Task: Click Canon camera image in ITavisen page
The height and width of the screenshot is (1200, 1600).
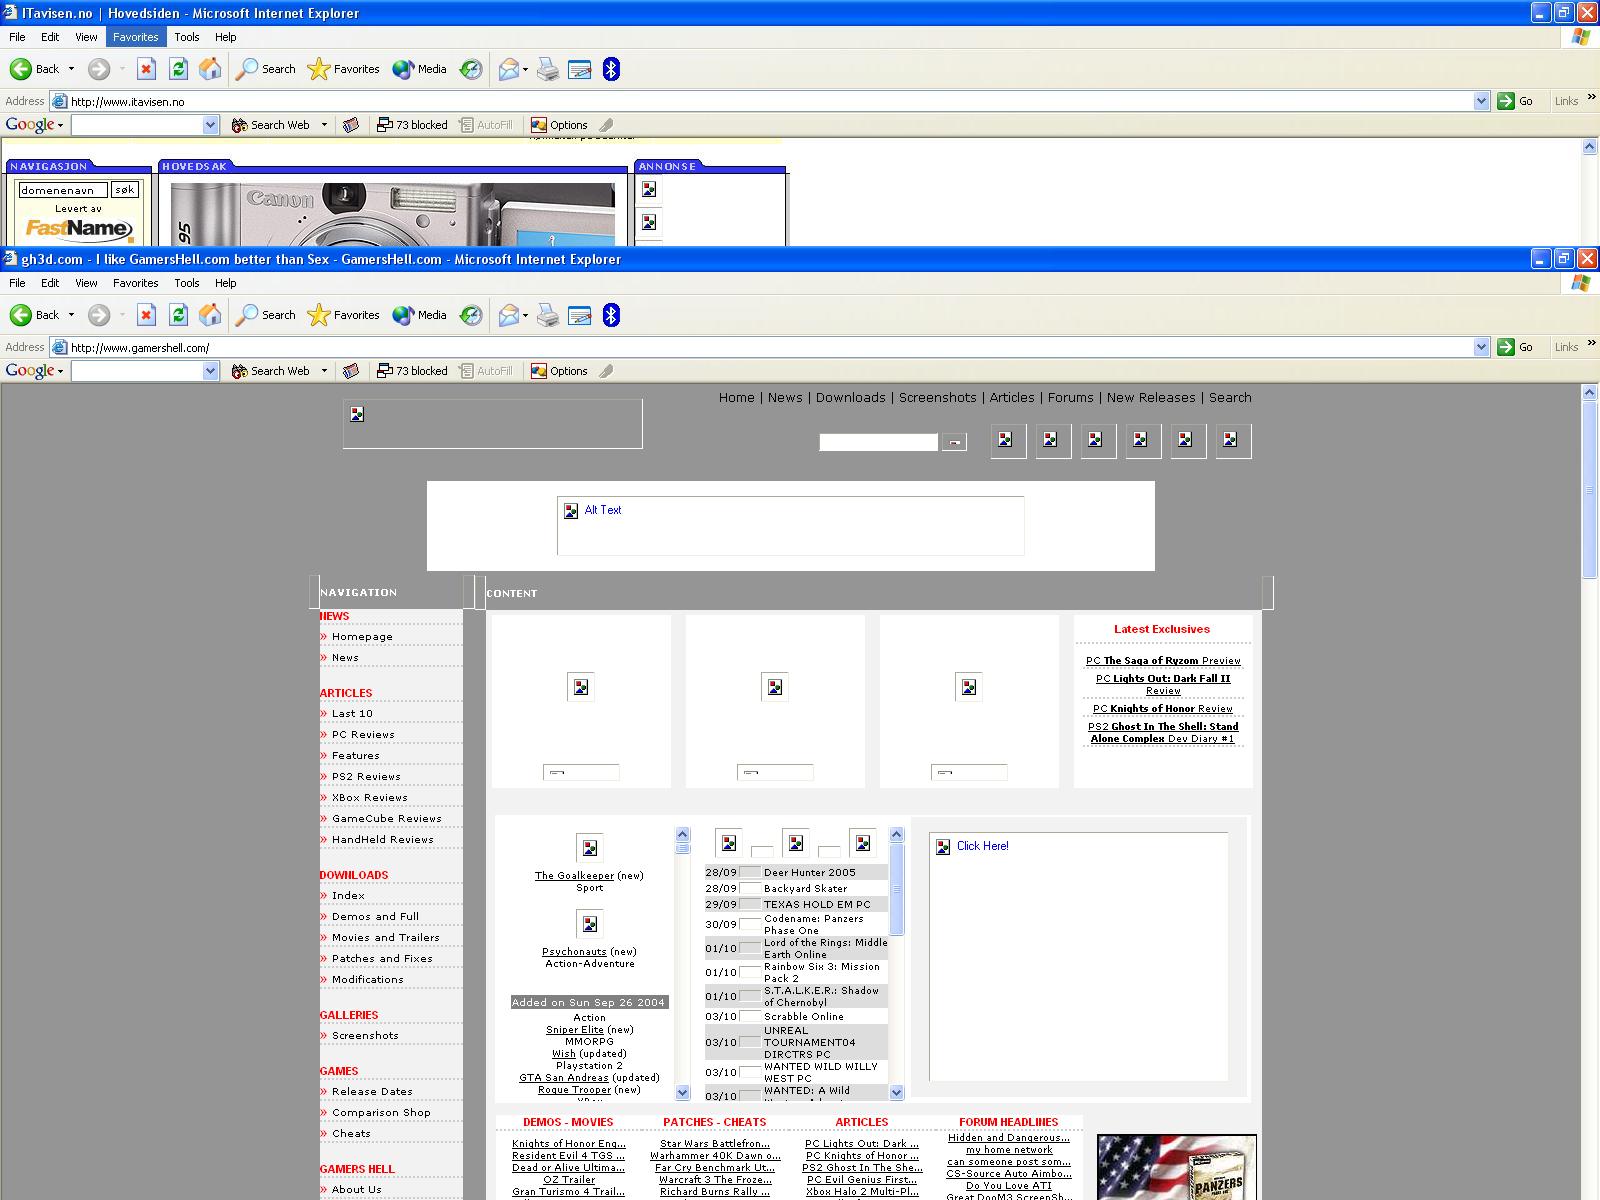Action: tap(392, 214)
